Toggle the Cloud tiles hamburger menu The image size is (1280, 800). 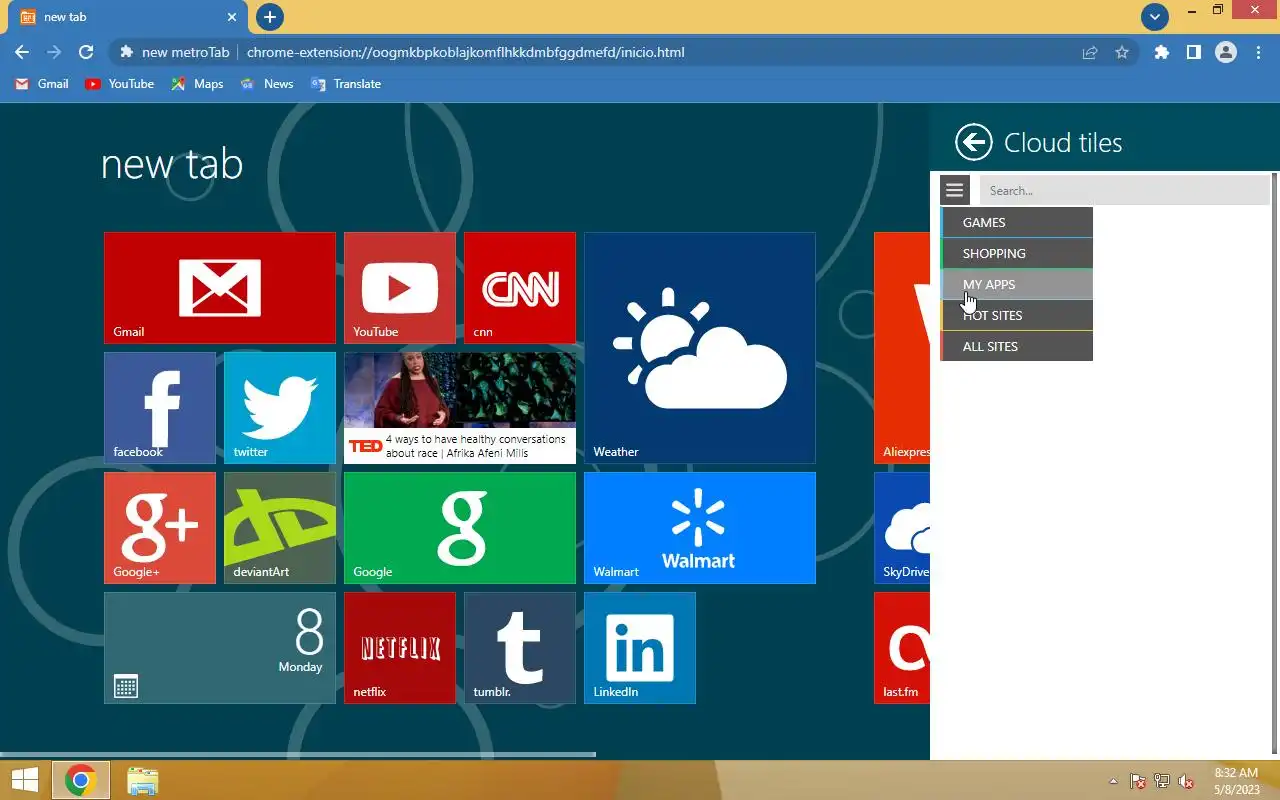955,190
